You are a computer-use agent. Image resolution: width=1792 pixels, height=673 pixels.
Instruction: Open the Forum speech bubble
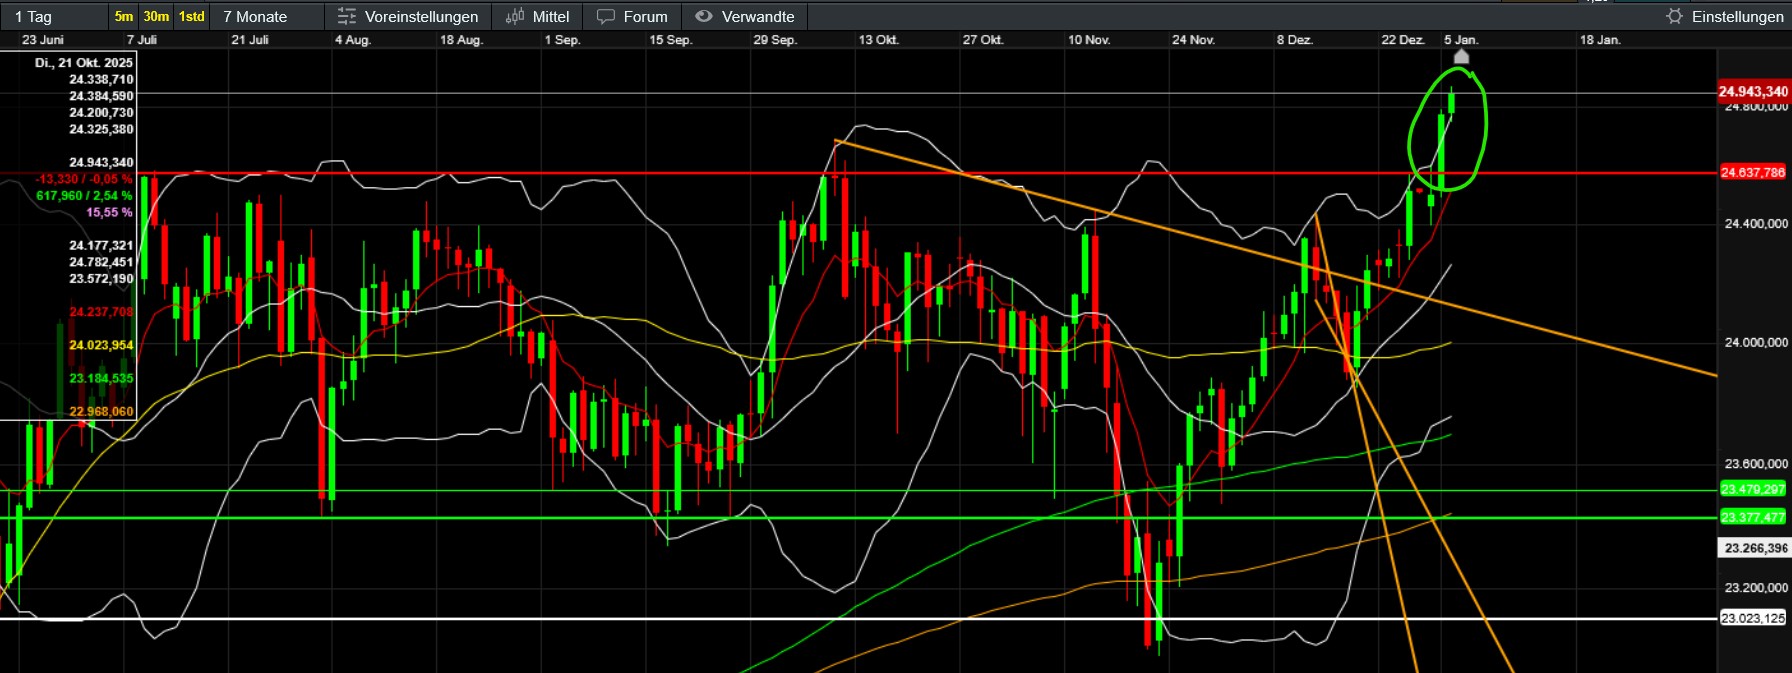point(606,16)
